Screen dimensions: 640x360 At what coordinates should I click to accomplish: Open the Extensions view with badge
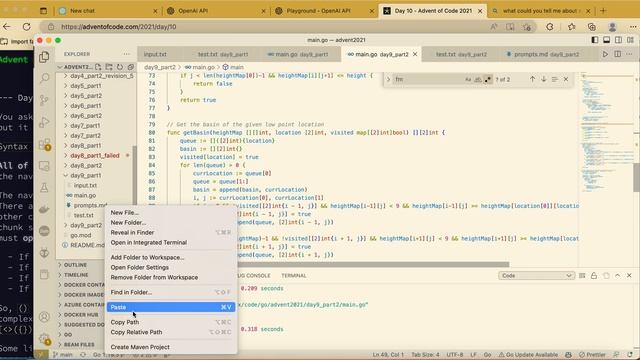coord(44,144)
